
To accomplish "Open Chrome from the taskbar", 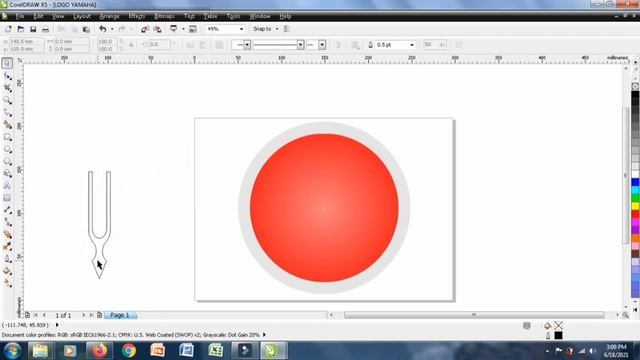I will click(129, 351).
